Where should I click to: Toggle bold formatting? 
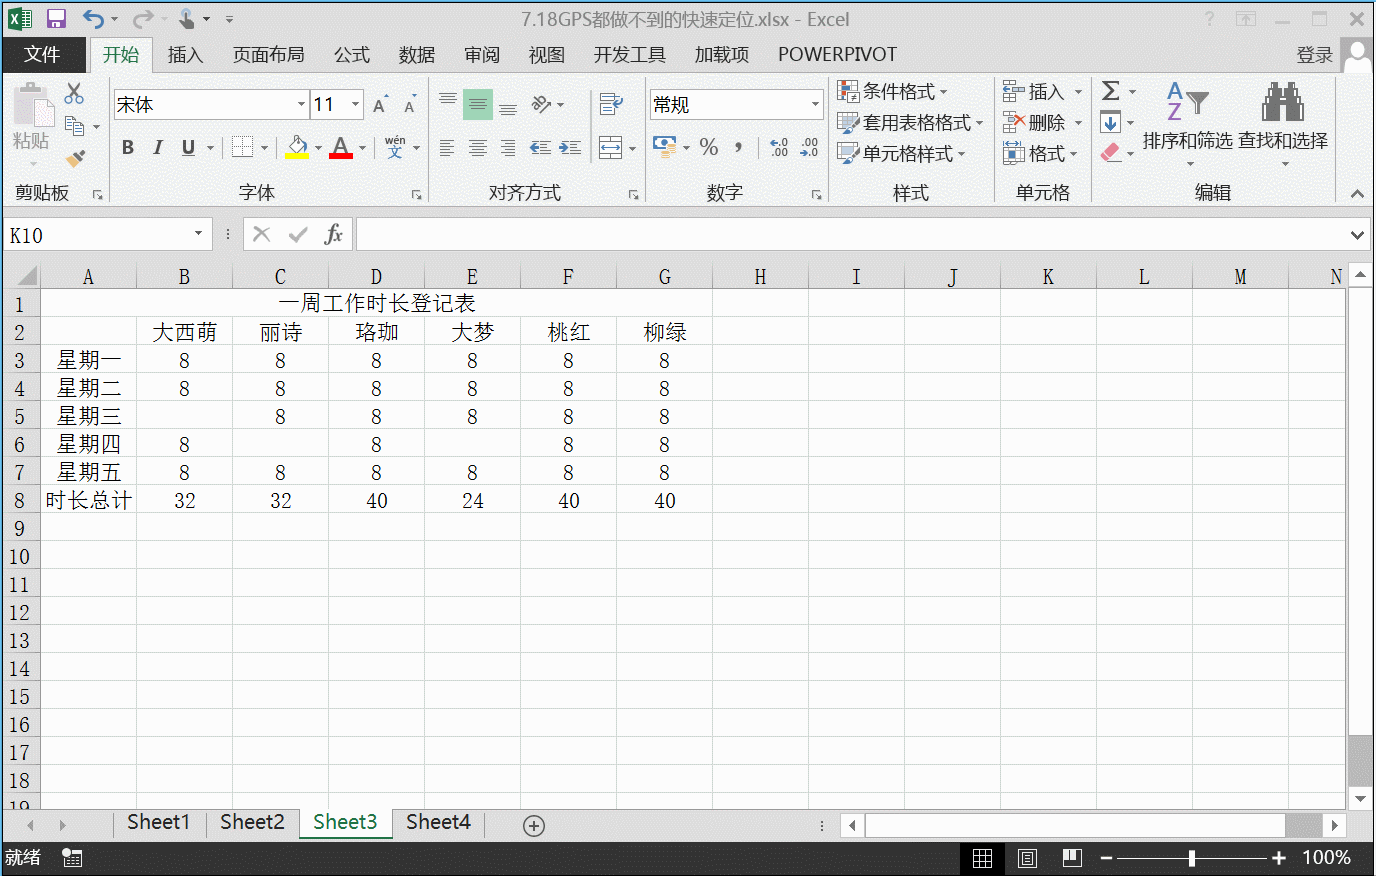(127, 147)
